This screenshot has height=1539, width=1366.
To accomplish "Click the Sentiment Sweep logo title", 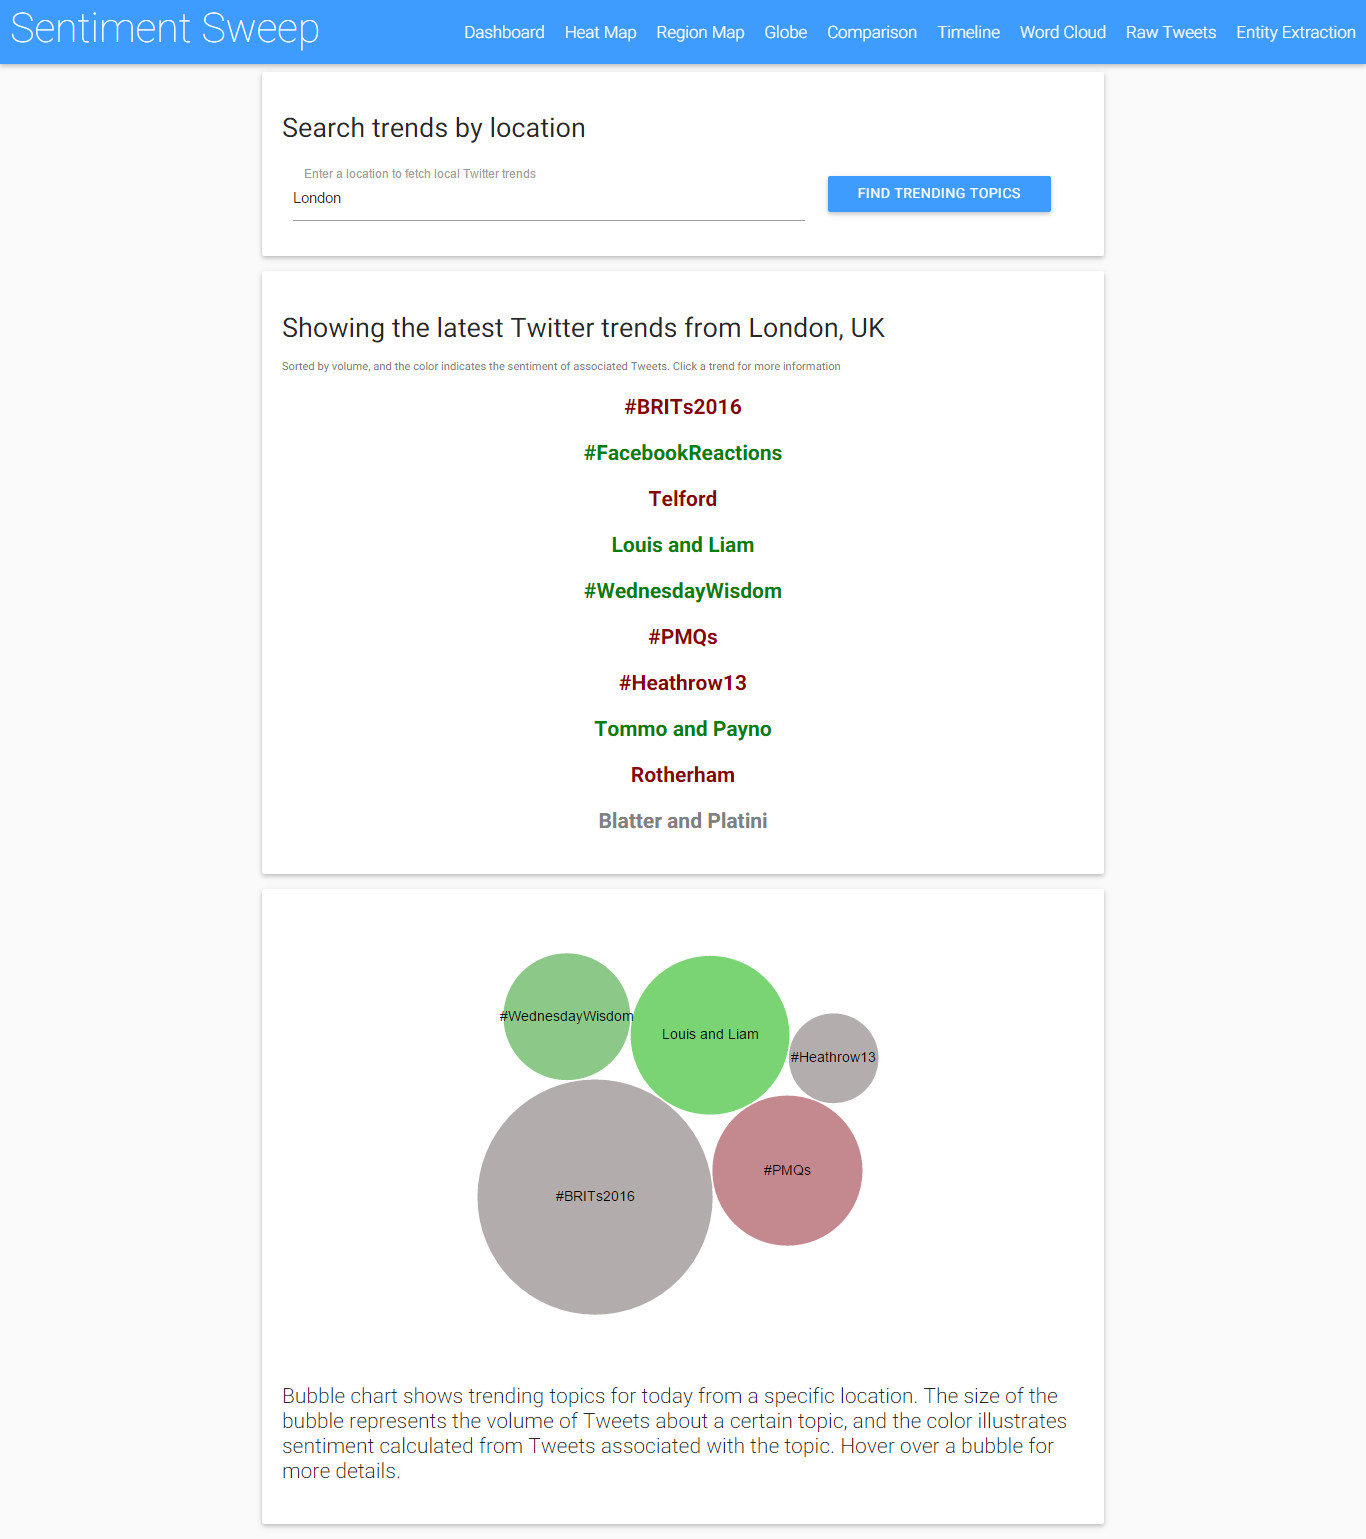I will 165,28.
